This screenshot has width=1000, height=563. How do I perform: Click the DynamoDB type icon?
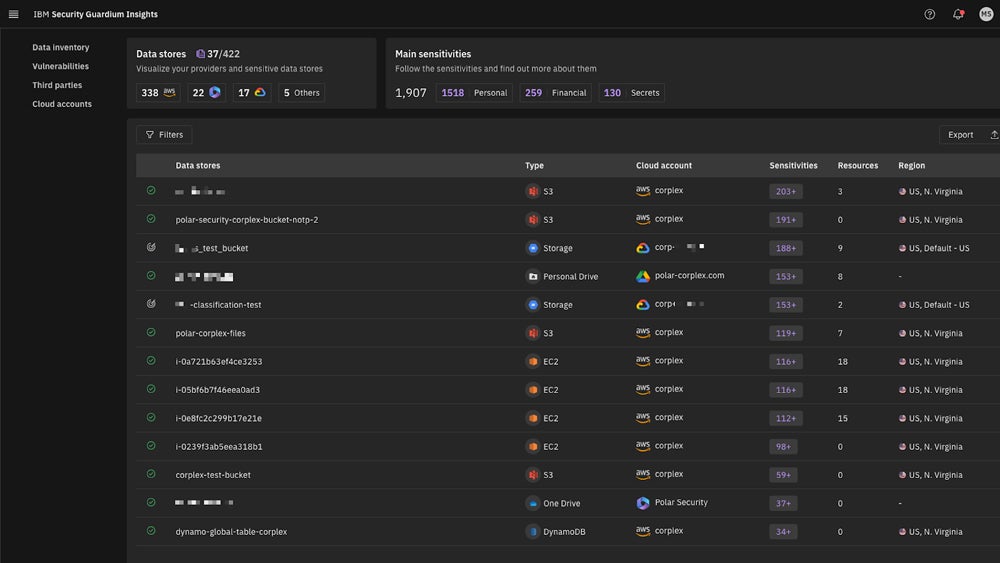(533, 532)
